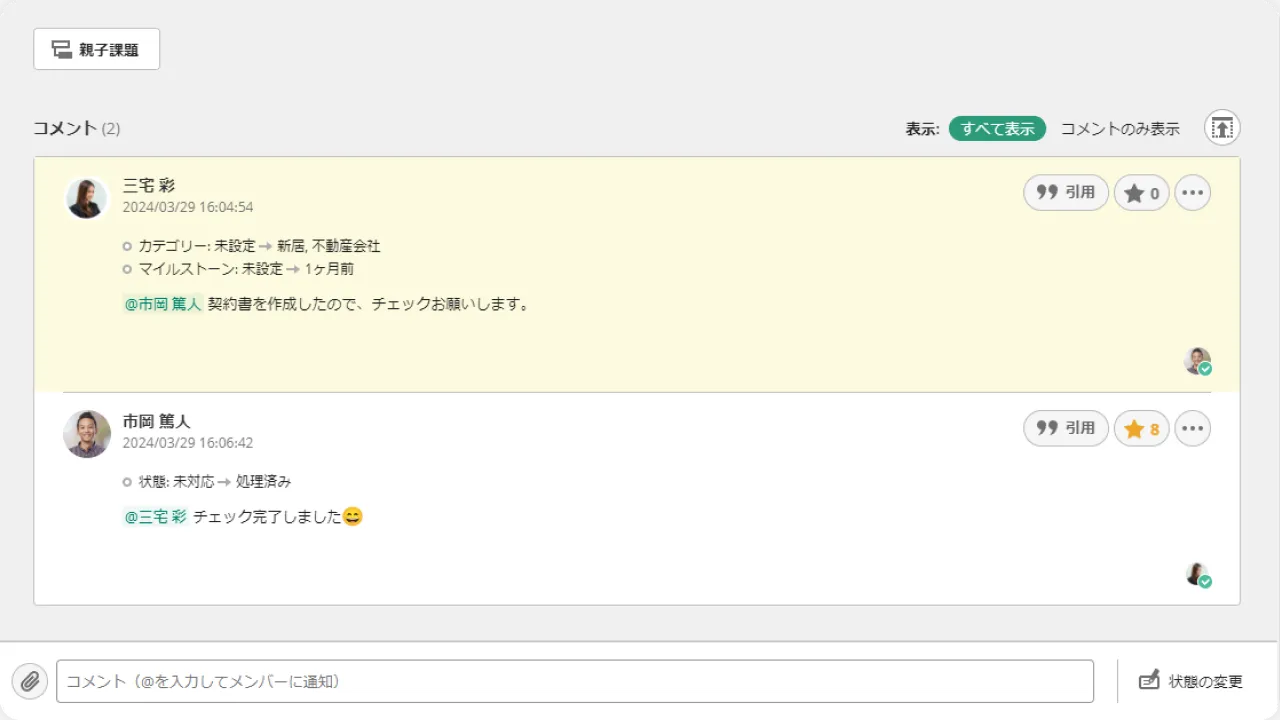Open the three-dot menu on 市岡's comment

point(1192,428)
